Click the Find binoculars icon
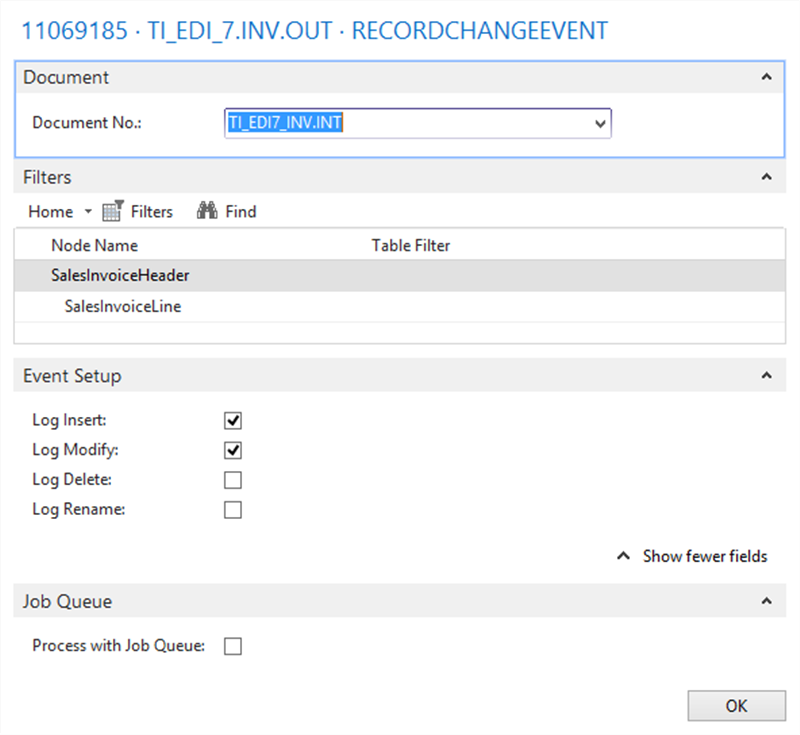Viewport: 800px width, 735px height. (207, 210)
